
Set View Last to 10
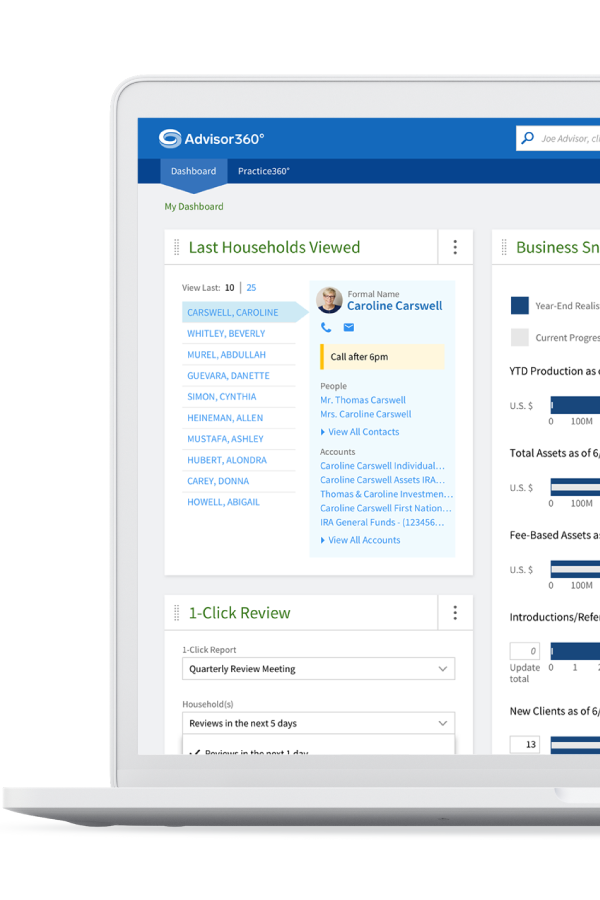tap(230, 288)
